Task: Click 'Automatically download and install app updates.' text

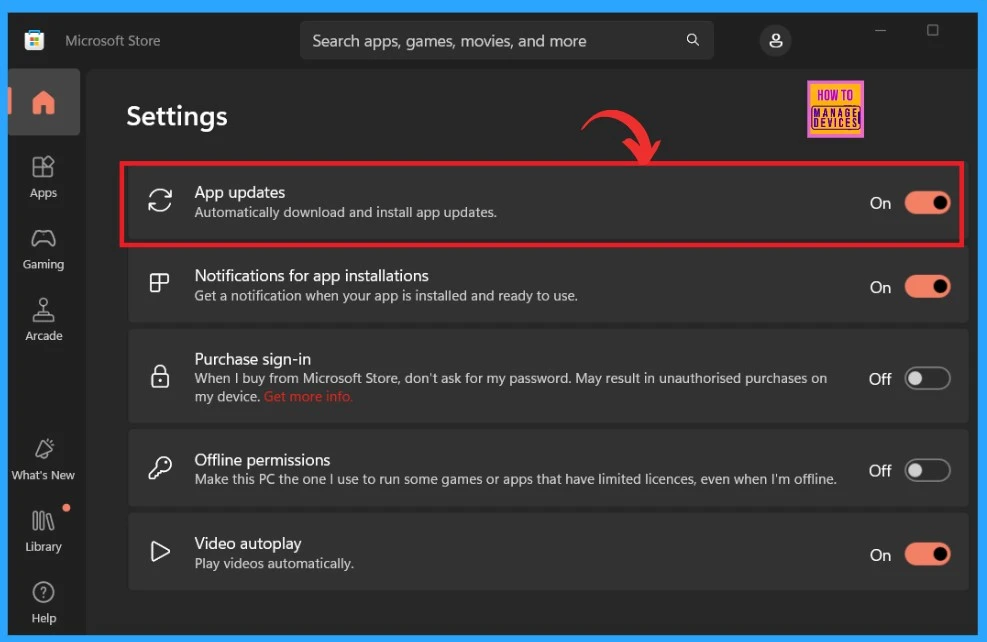Action: coord(346,212)
